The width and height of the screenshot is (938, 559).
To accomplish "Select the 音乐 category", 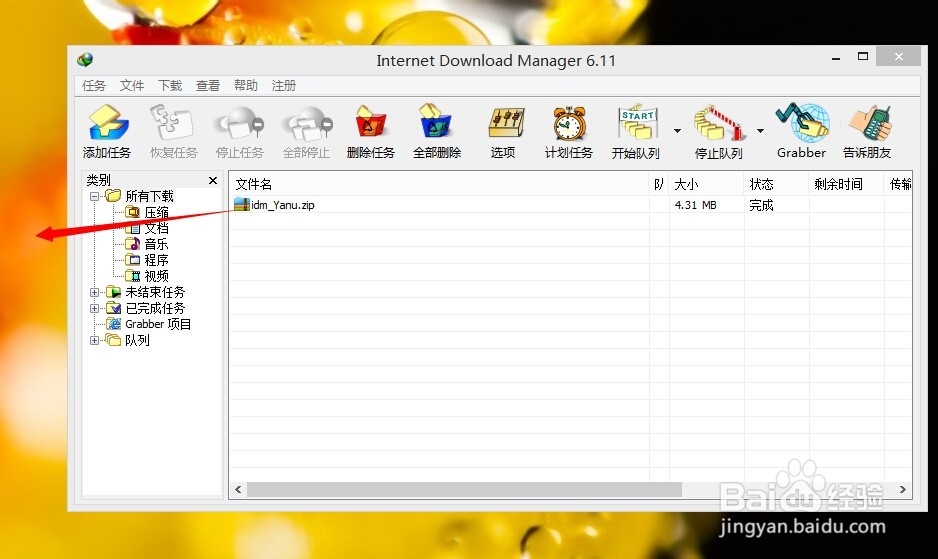I will tap(157, 244).
